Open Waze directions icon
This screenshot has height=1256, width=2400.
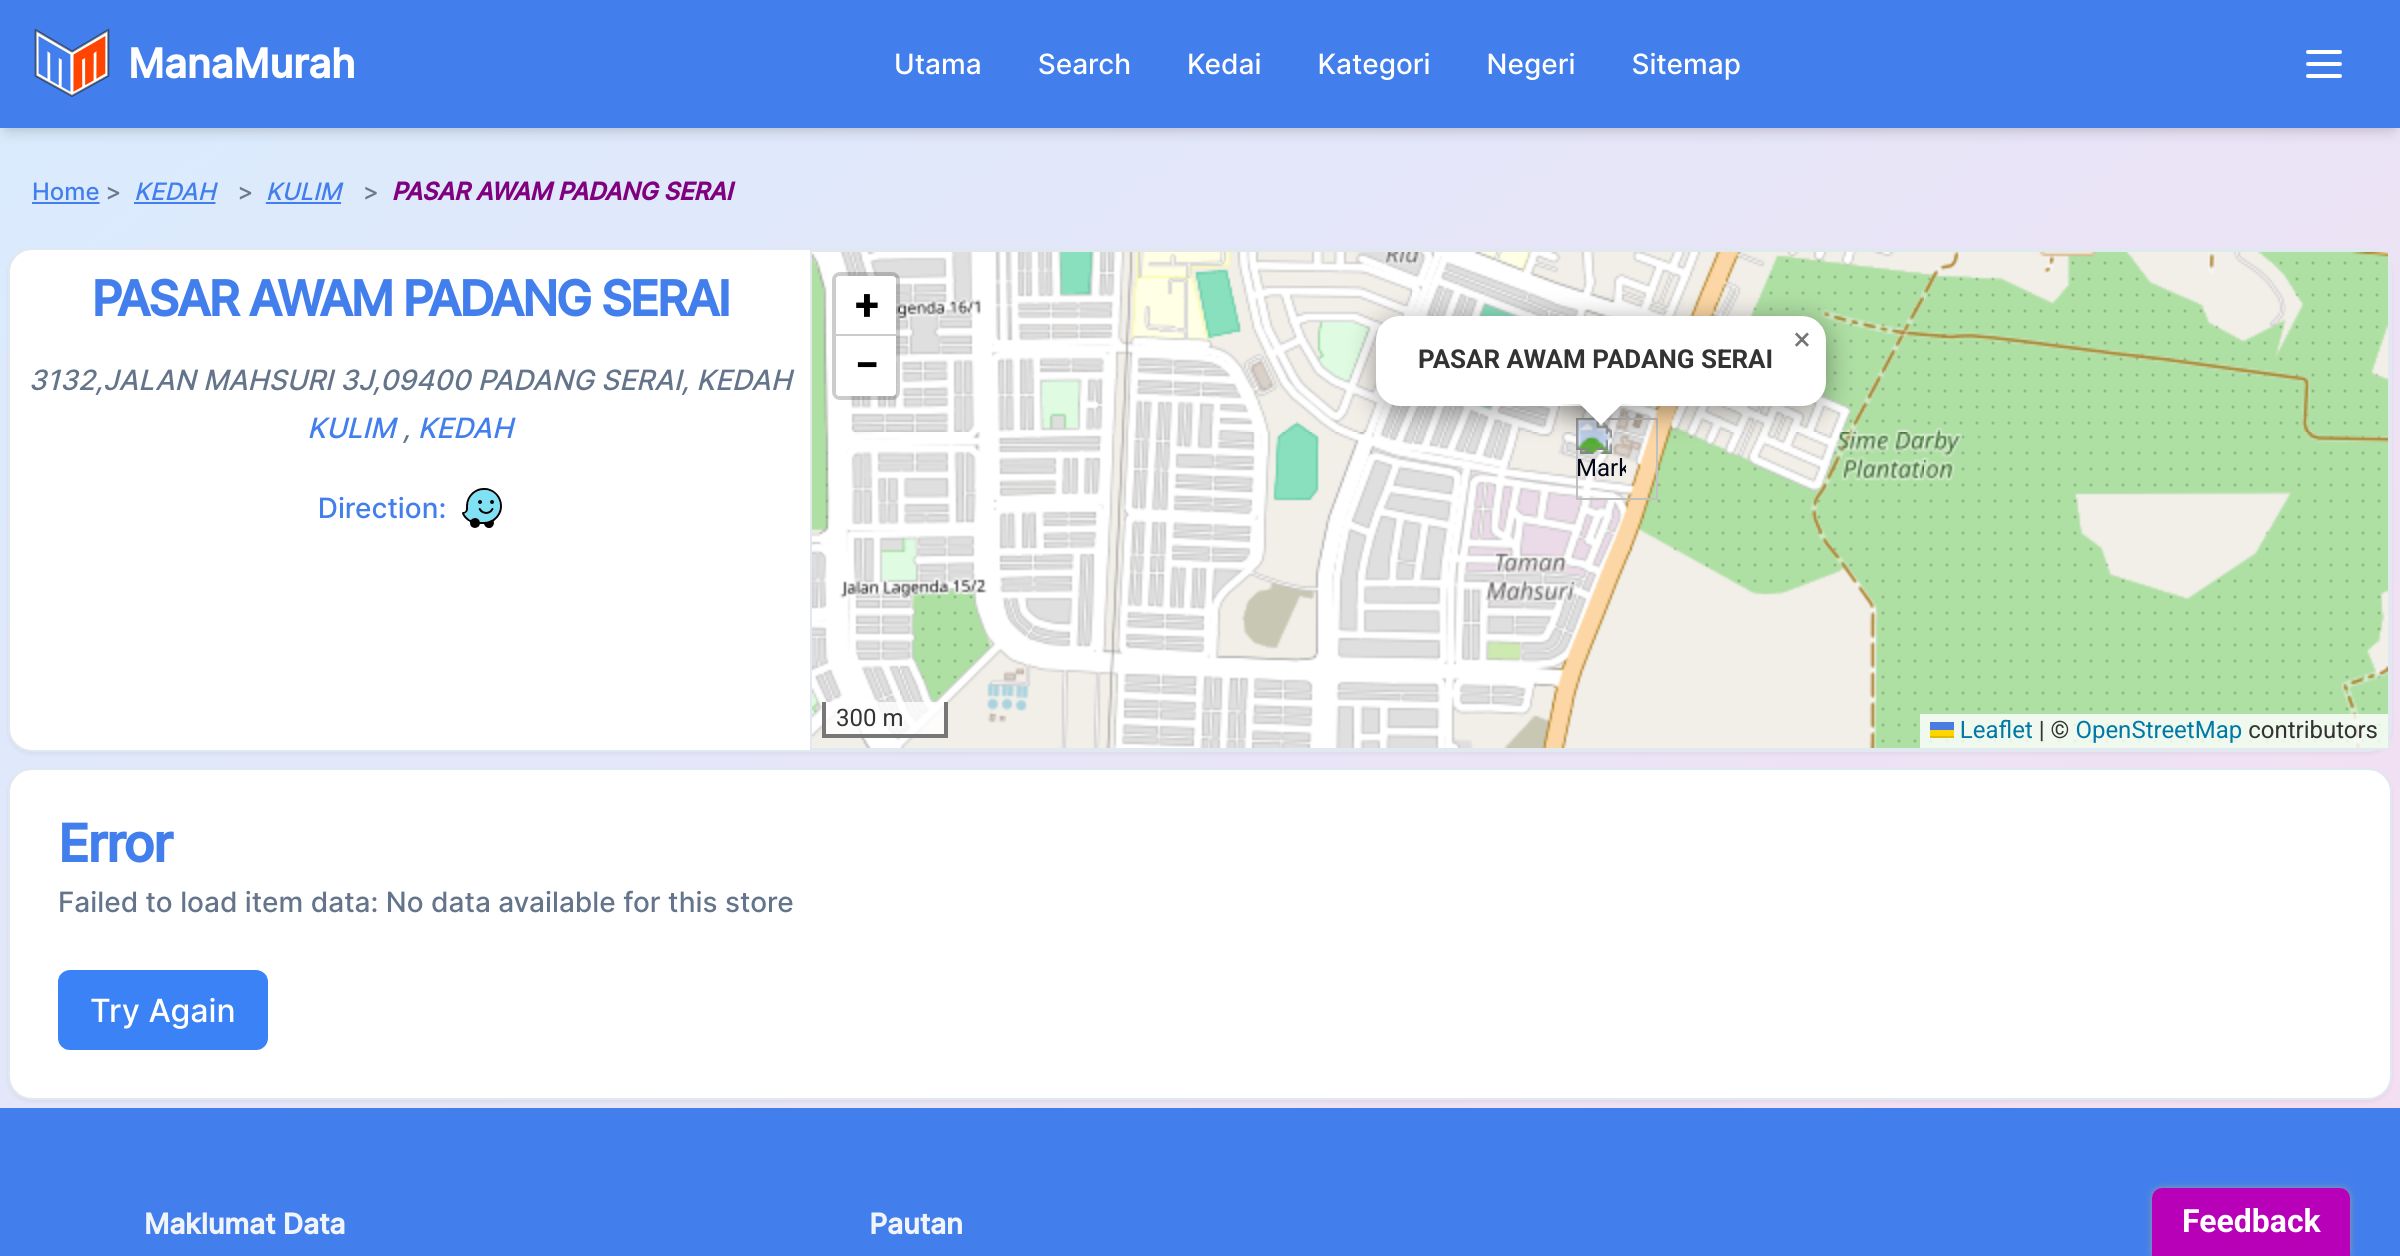(482, 508)
